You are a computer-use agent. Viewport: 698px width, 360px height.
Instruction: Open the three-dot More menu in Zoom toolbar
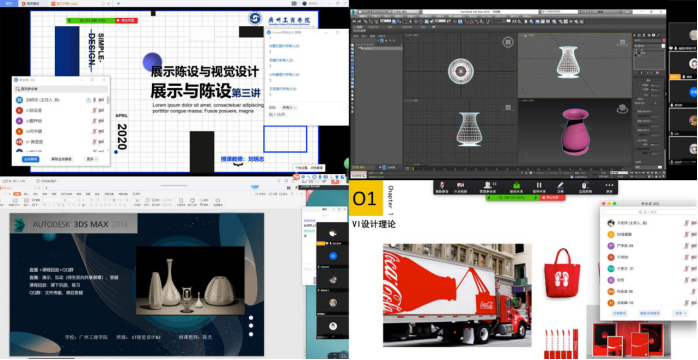(x=609, y=186)
